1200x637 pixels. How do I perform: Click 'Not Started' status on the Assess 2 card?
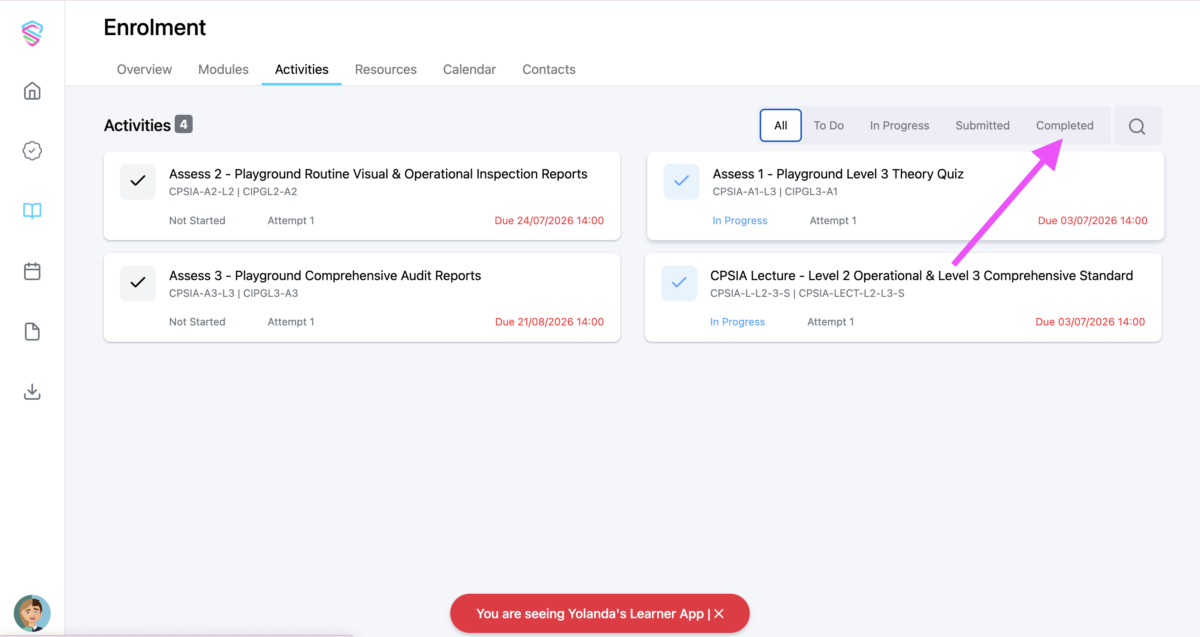tap(197, 221)
